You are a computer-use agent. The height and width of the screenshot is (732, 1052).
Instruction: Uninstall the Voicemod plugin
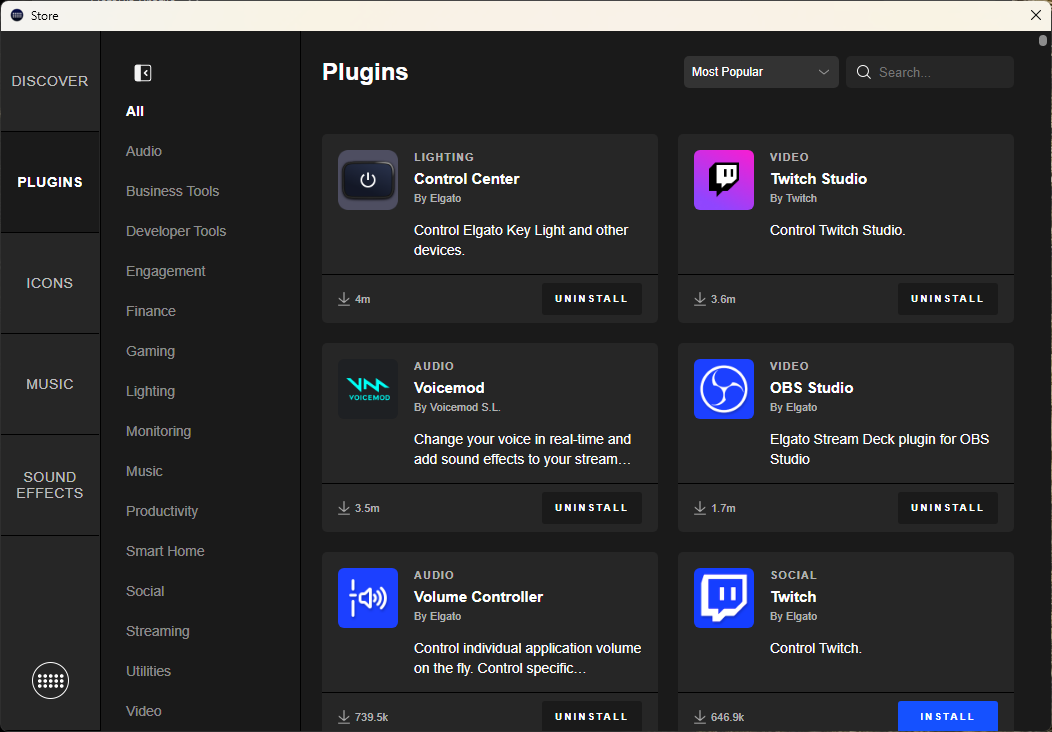pyautogui.click(x=591, y=508)
